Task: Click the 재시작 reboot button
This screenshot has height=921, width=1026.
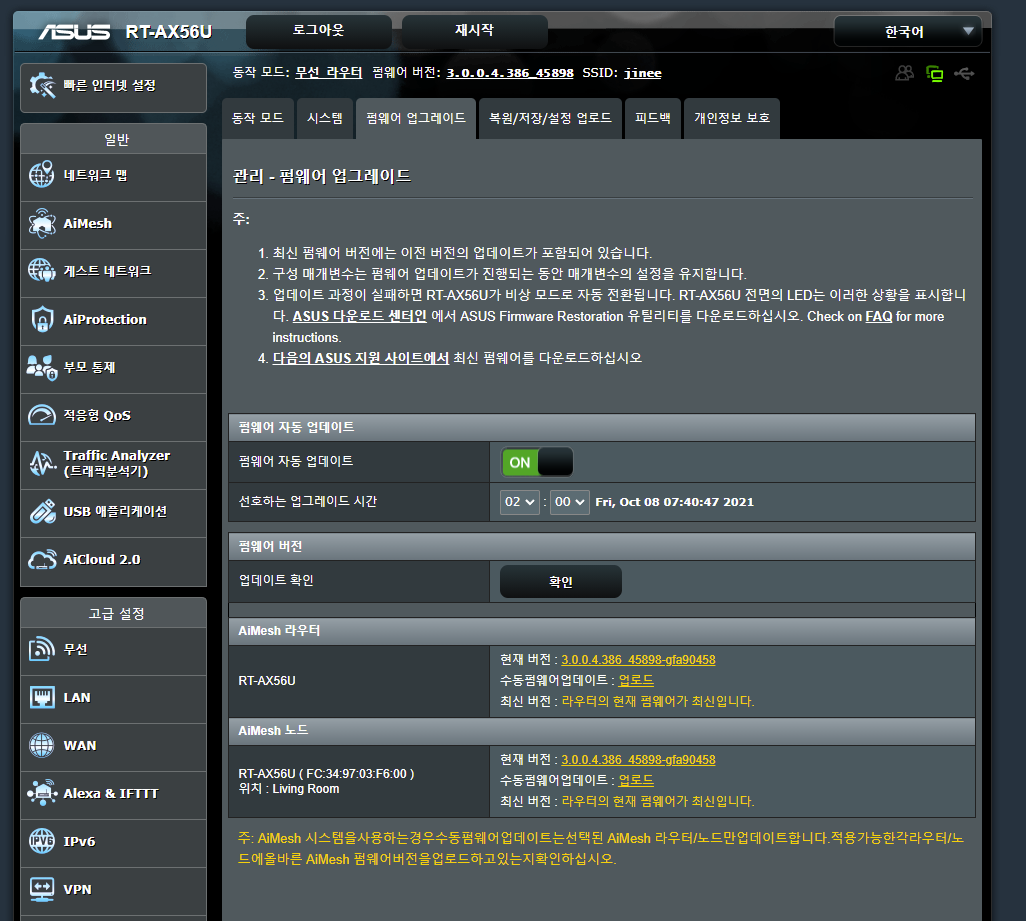Action: click(x=474, y=31)
